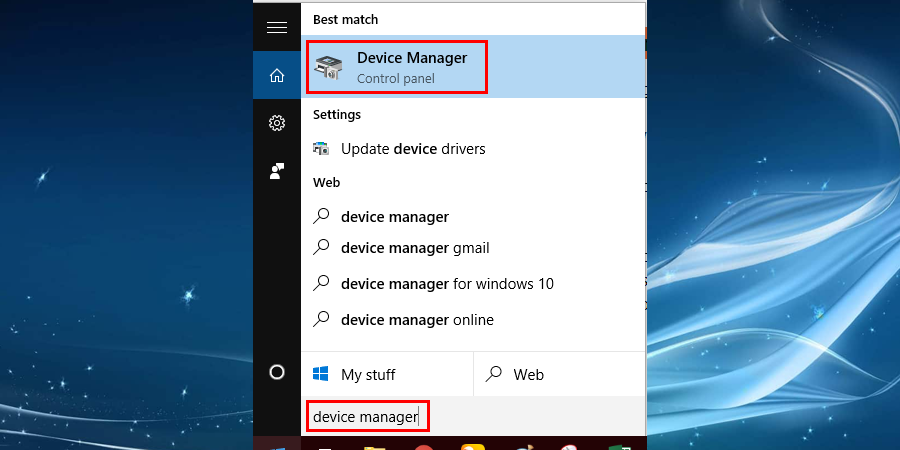Click the Best match heading
Screen dimensions: 900x450
pyautogui.click(x=346, y=20)
